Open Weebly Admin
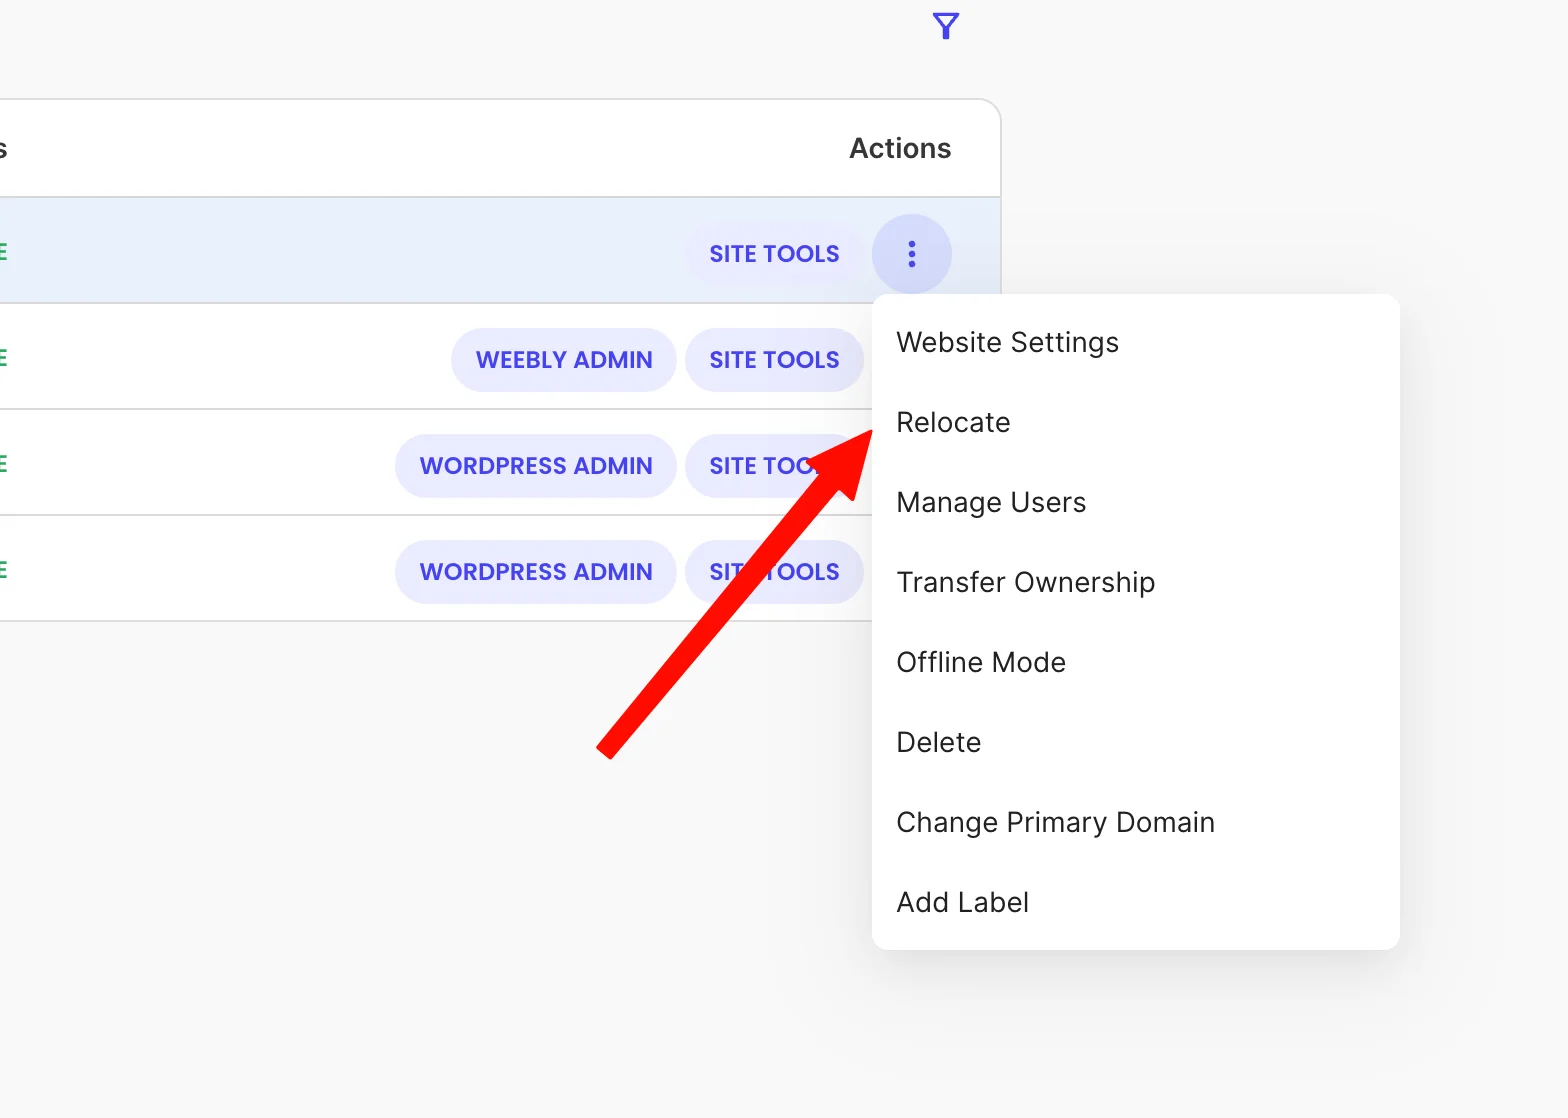The width and height of the screenshot is (1568, 1118). (564, 360)
